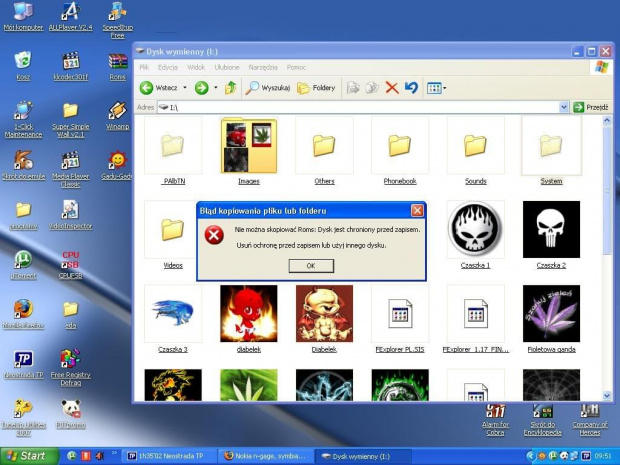Select the Winamp desktop icon
Viewport: 620px width, 465px height.
pyautogui.click(x=117, y=111)
